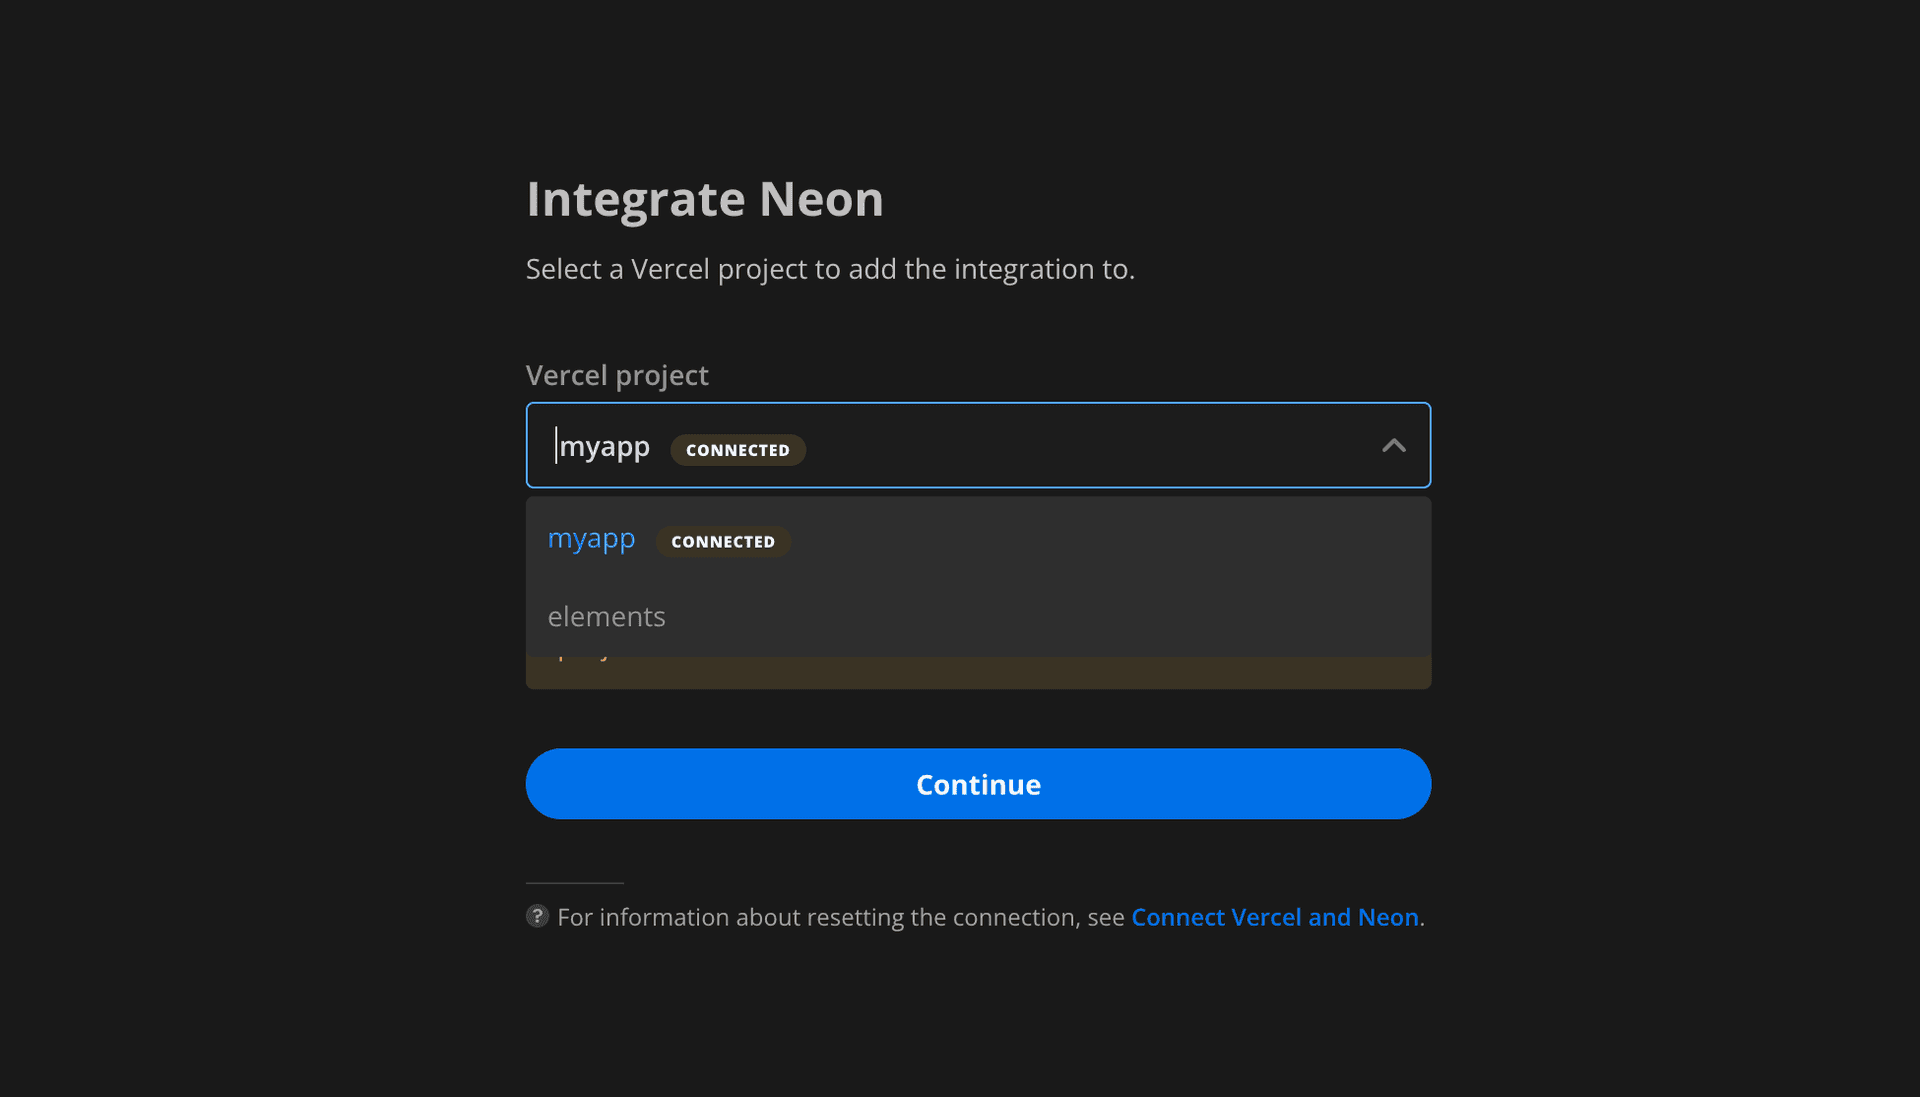Click the CONNECTED badge next to myapp option

pyautogui.click(x=723, y=541)
